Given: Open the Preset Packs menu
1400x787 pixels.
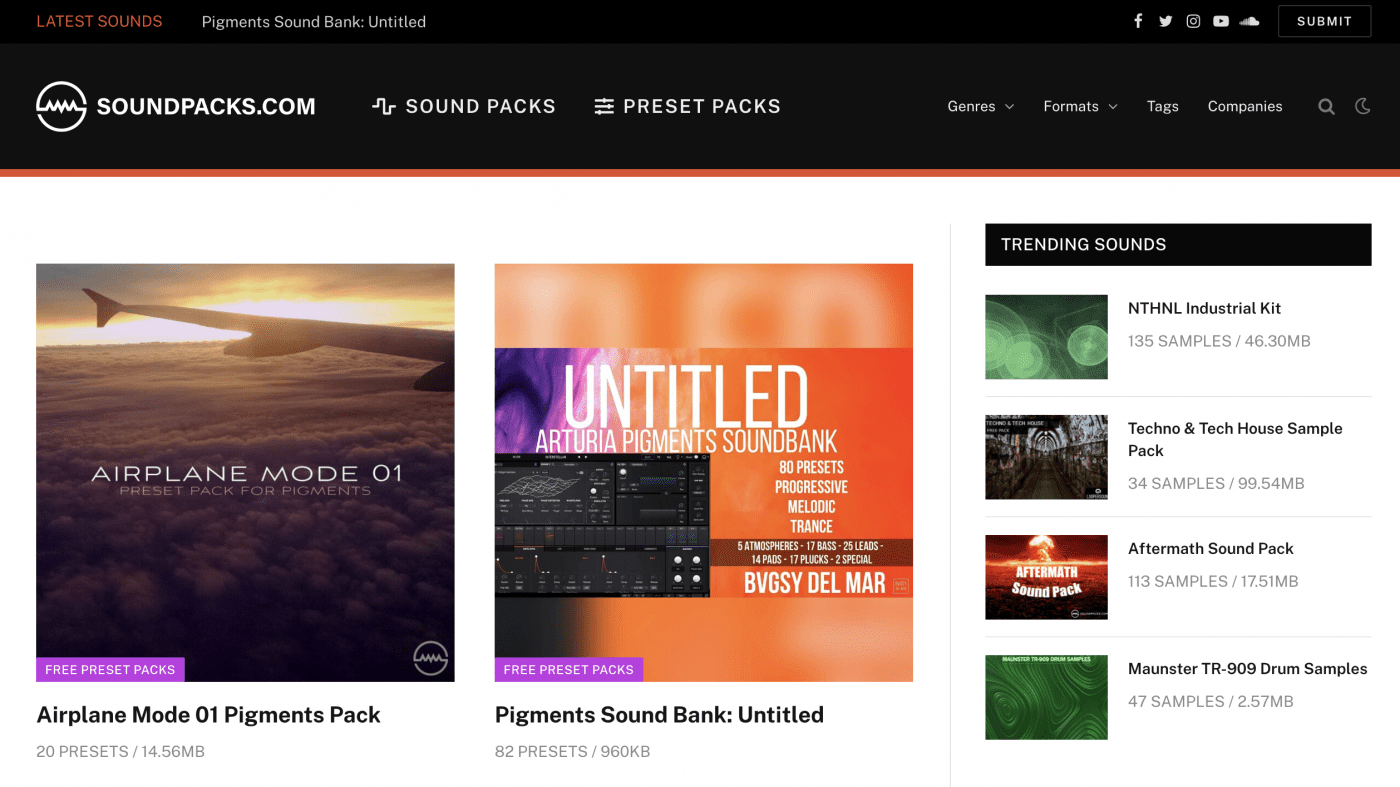Looking at the screenshot, I should pyautogui.click(x=688, y=106).
